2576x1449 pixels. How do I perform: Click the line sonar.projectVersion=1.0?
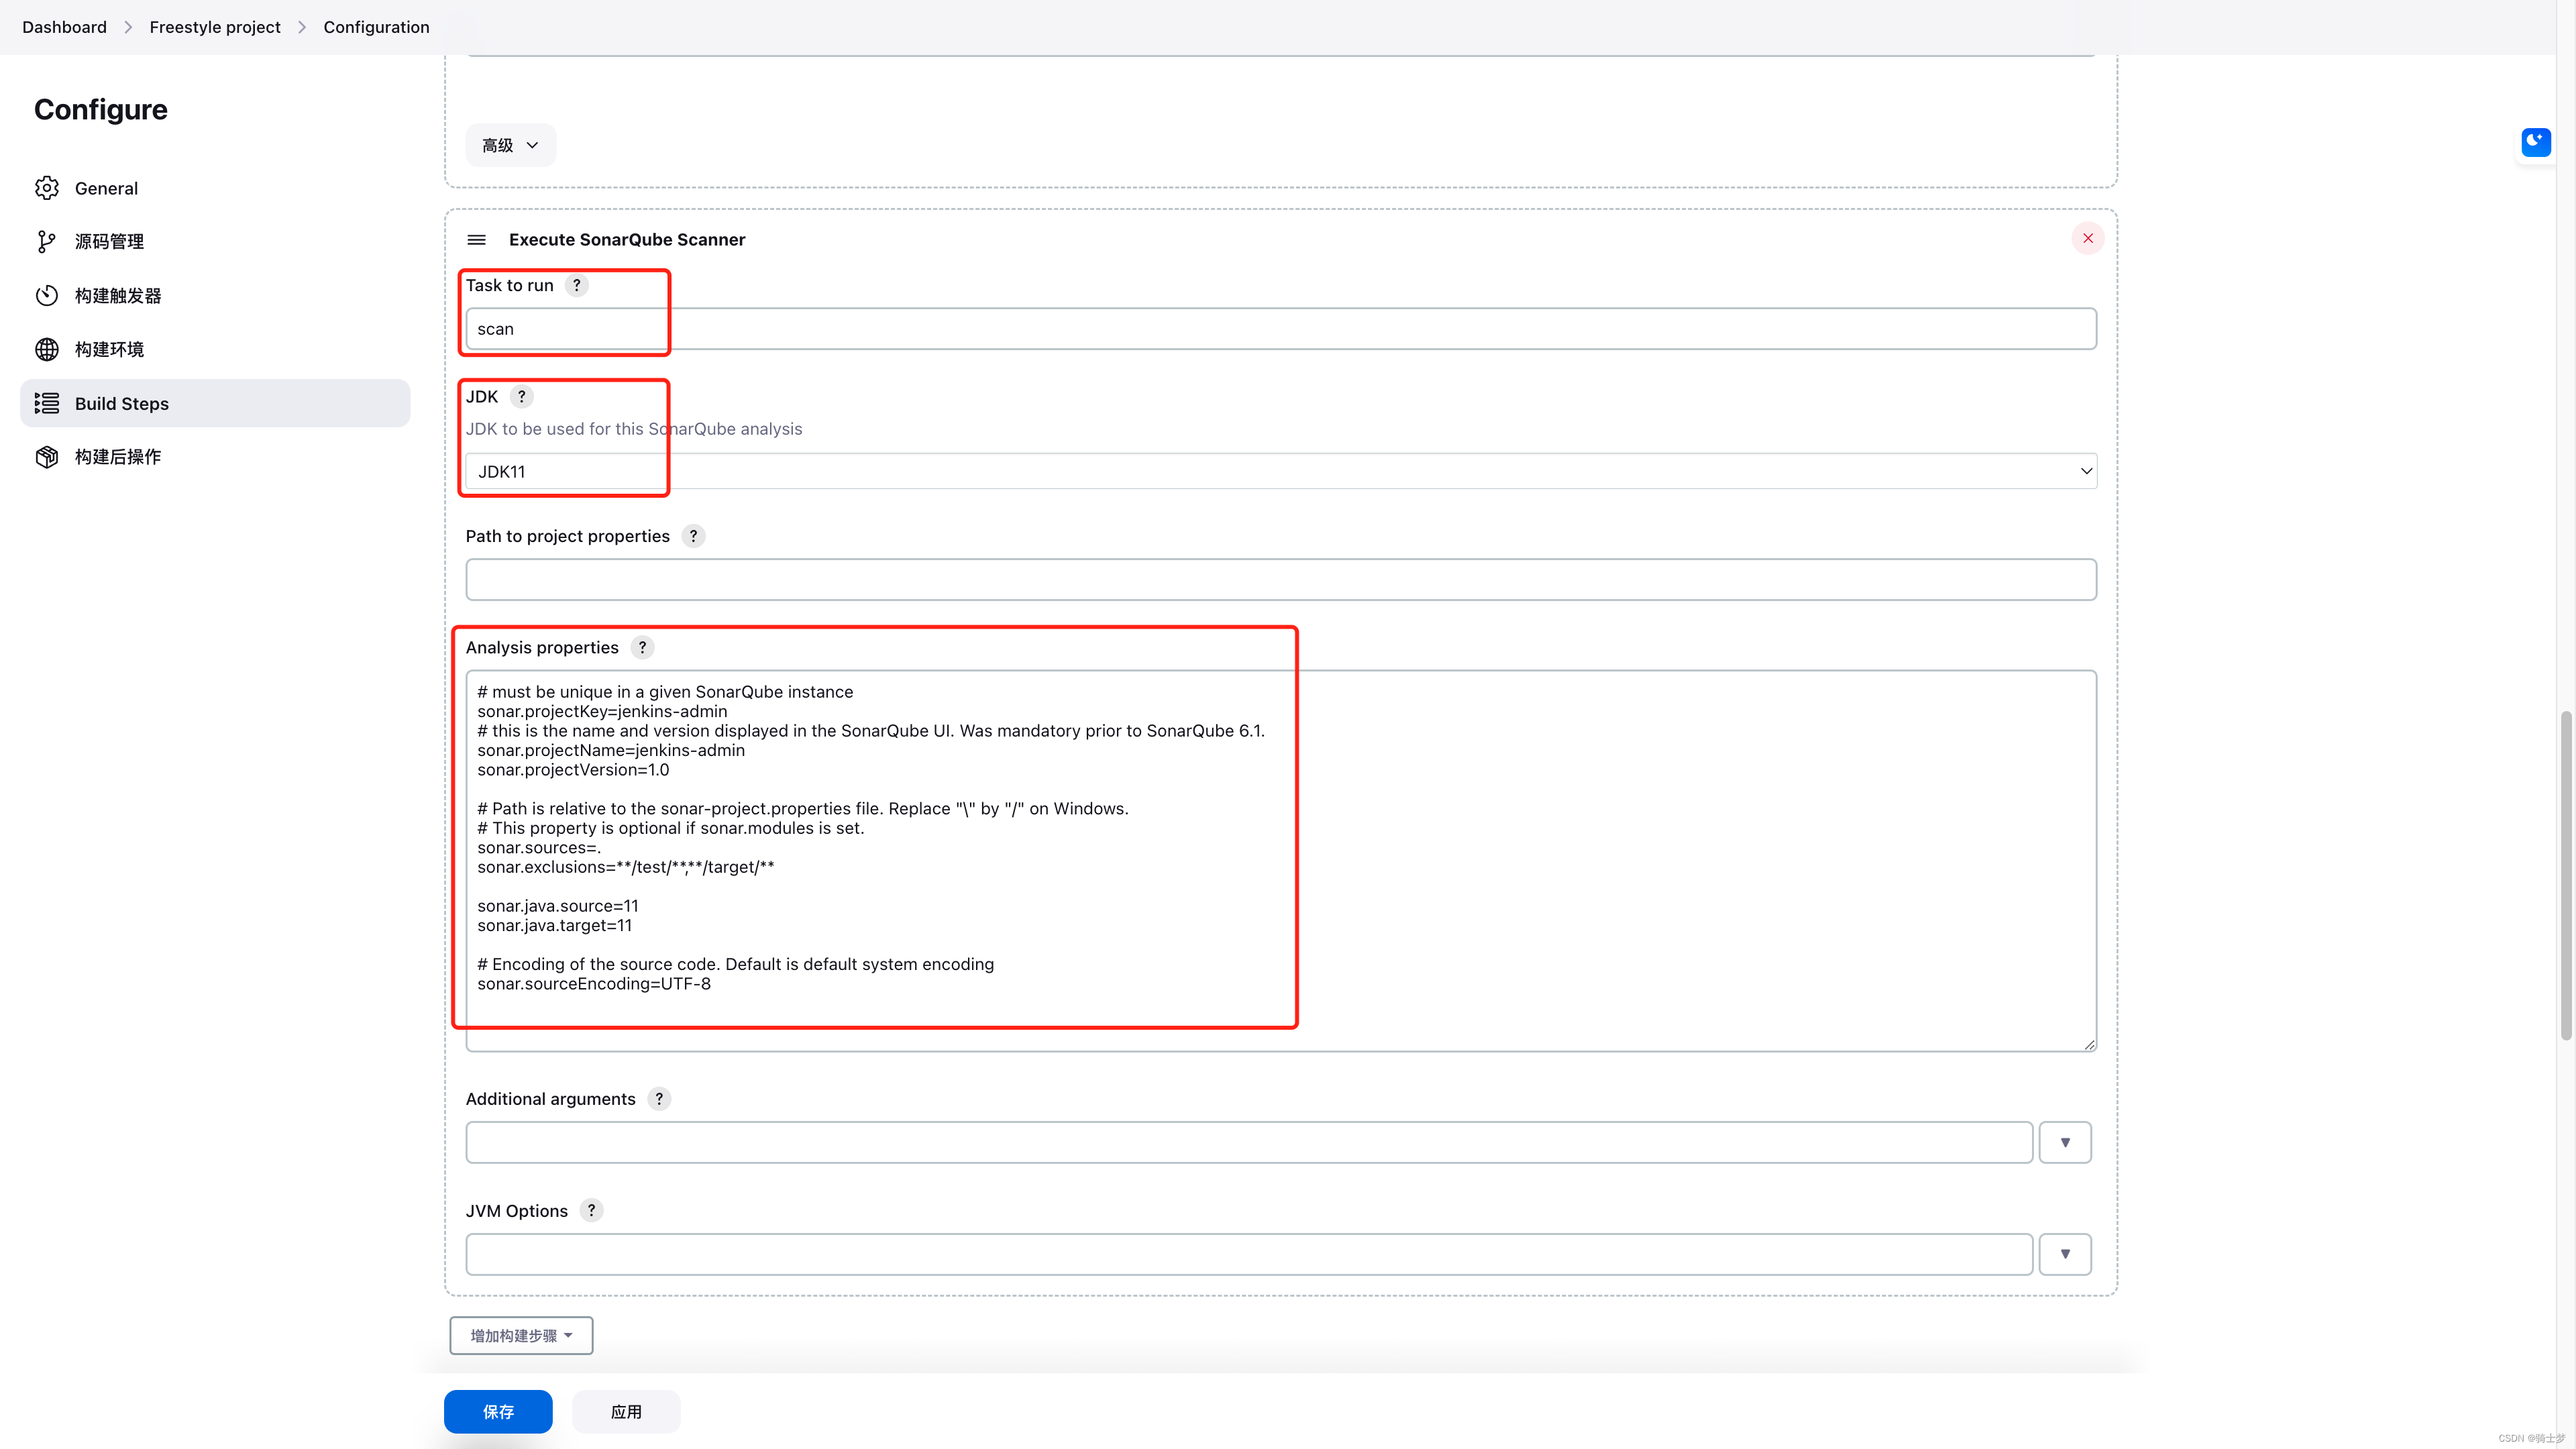point(573,770)
